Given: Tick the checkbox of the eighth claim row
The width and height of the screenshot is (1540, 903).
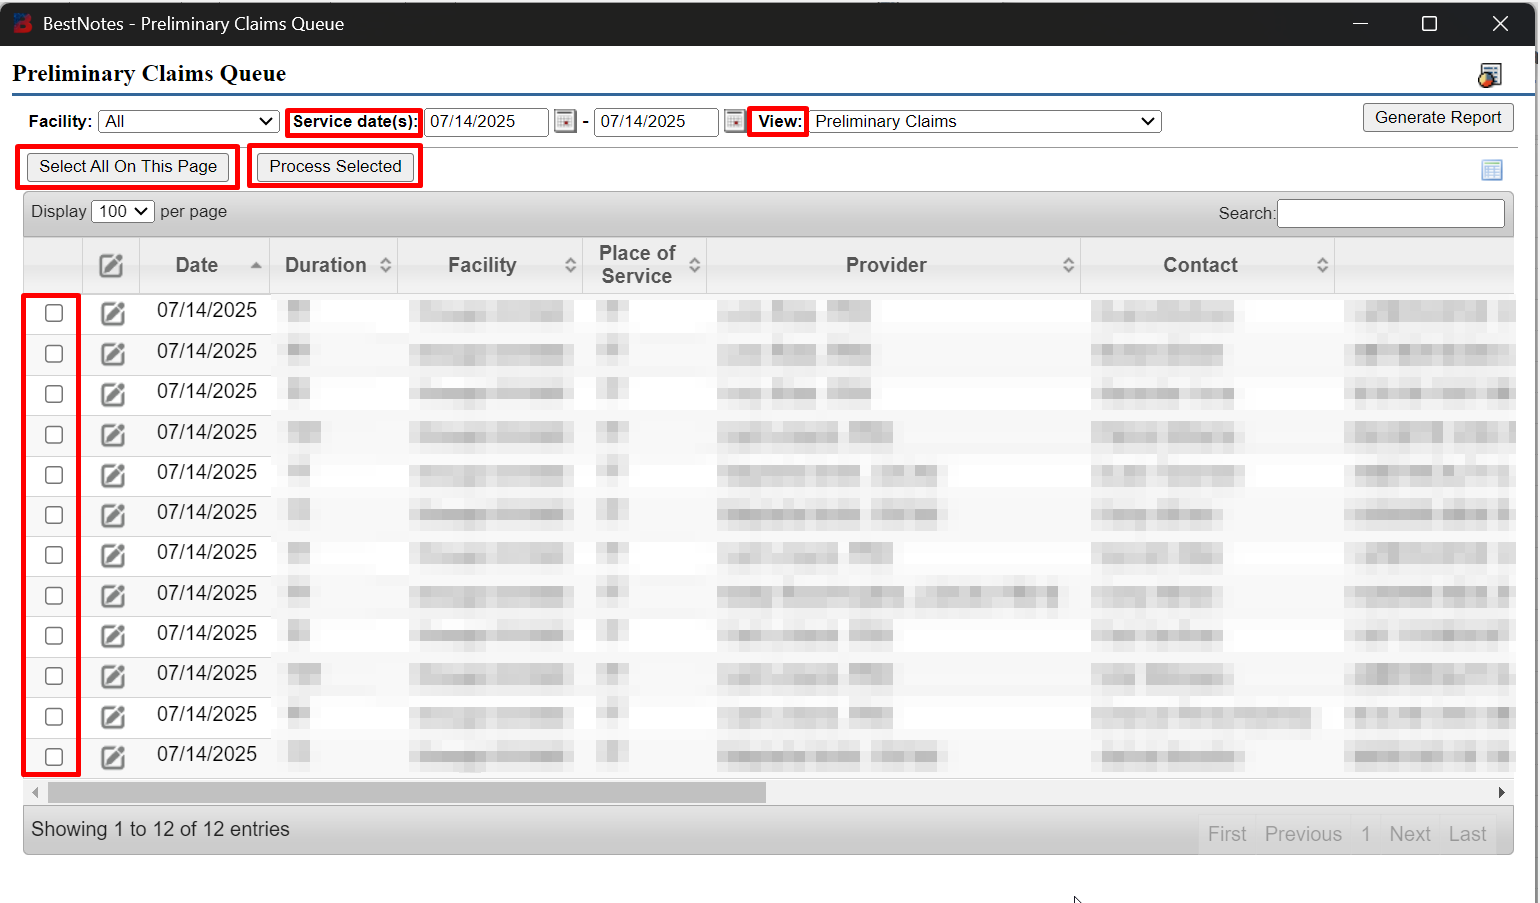Looking at the screenshot, I should 54,596.
